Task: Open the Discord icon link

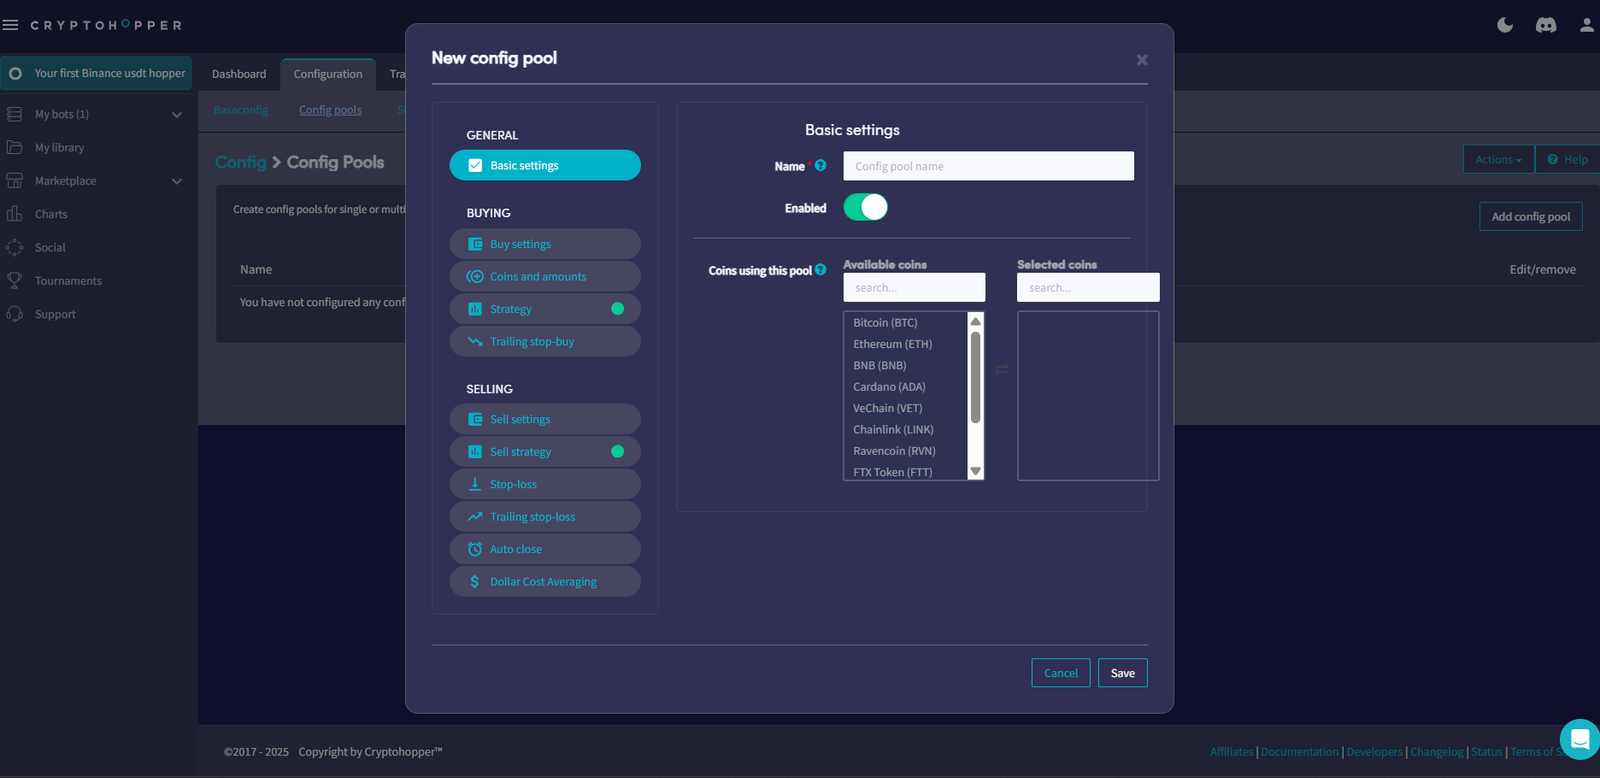Action: pos(1546,25)
